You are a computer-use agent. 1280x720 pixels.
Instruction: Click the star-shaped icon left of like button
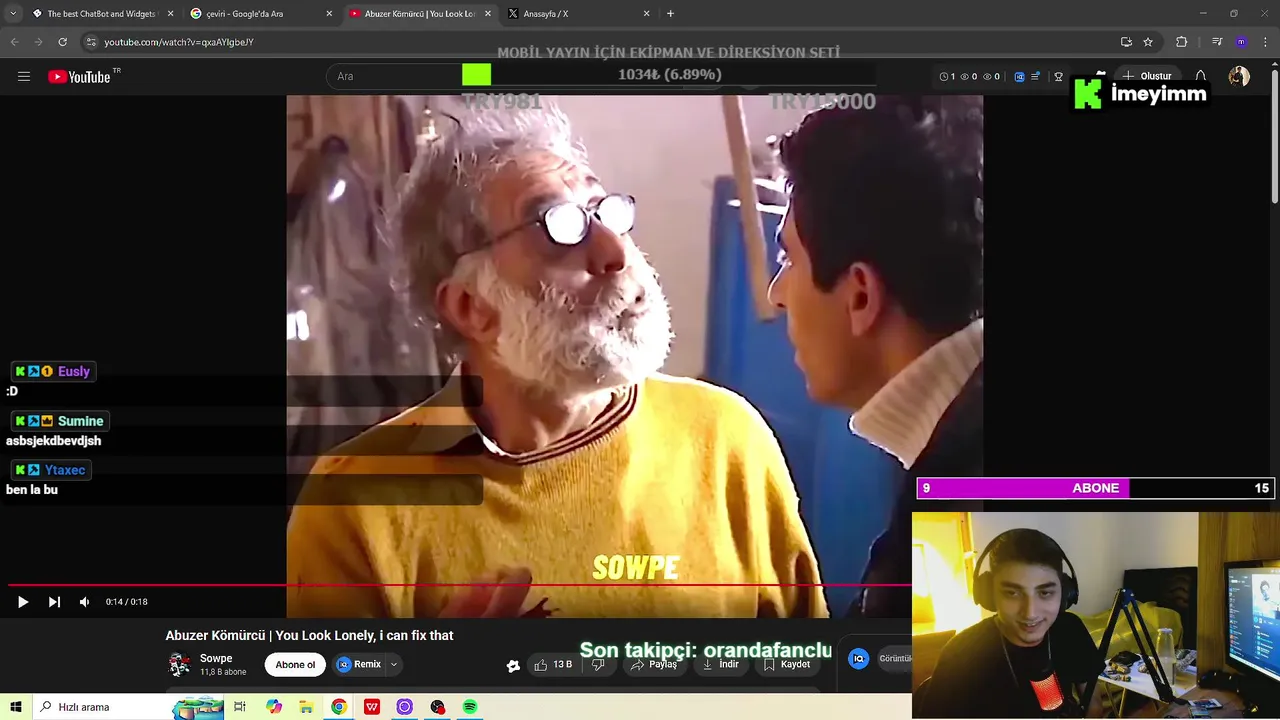coord(513,666)
